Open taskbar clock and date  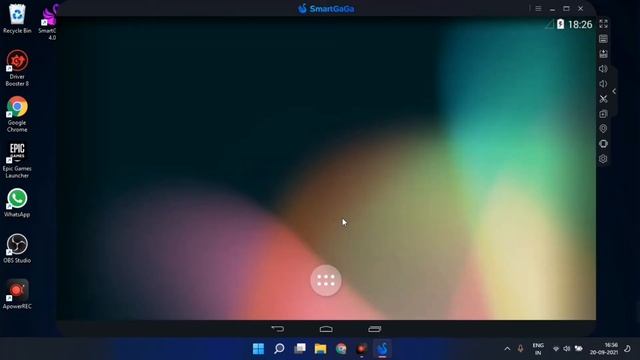[604, 349]
